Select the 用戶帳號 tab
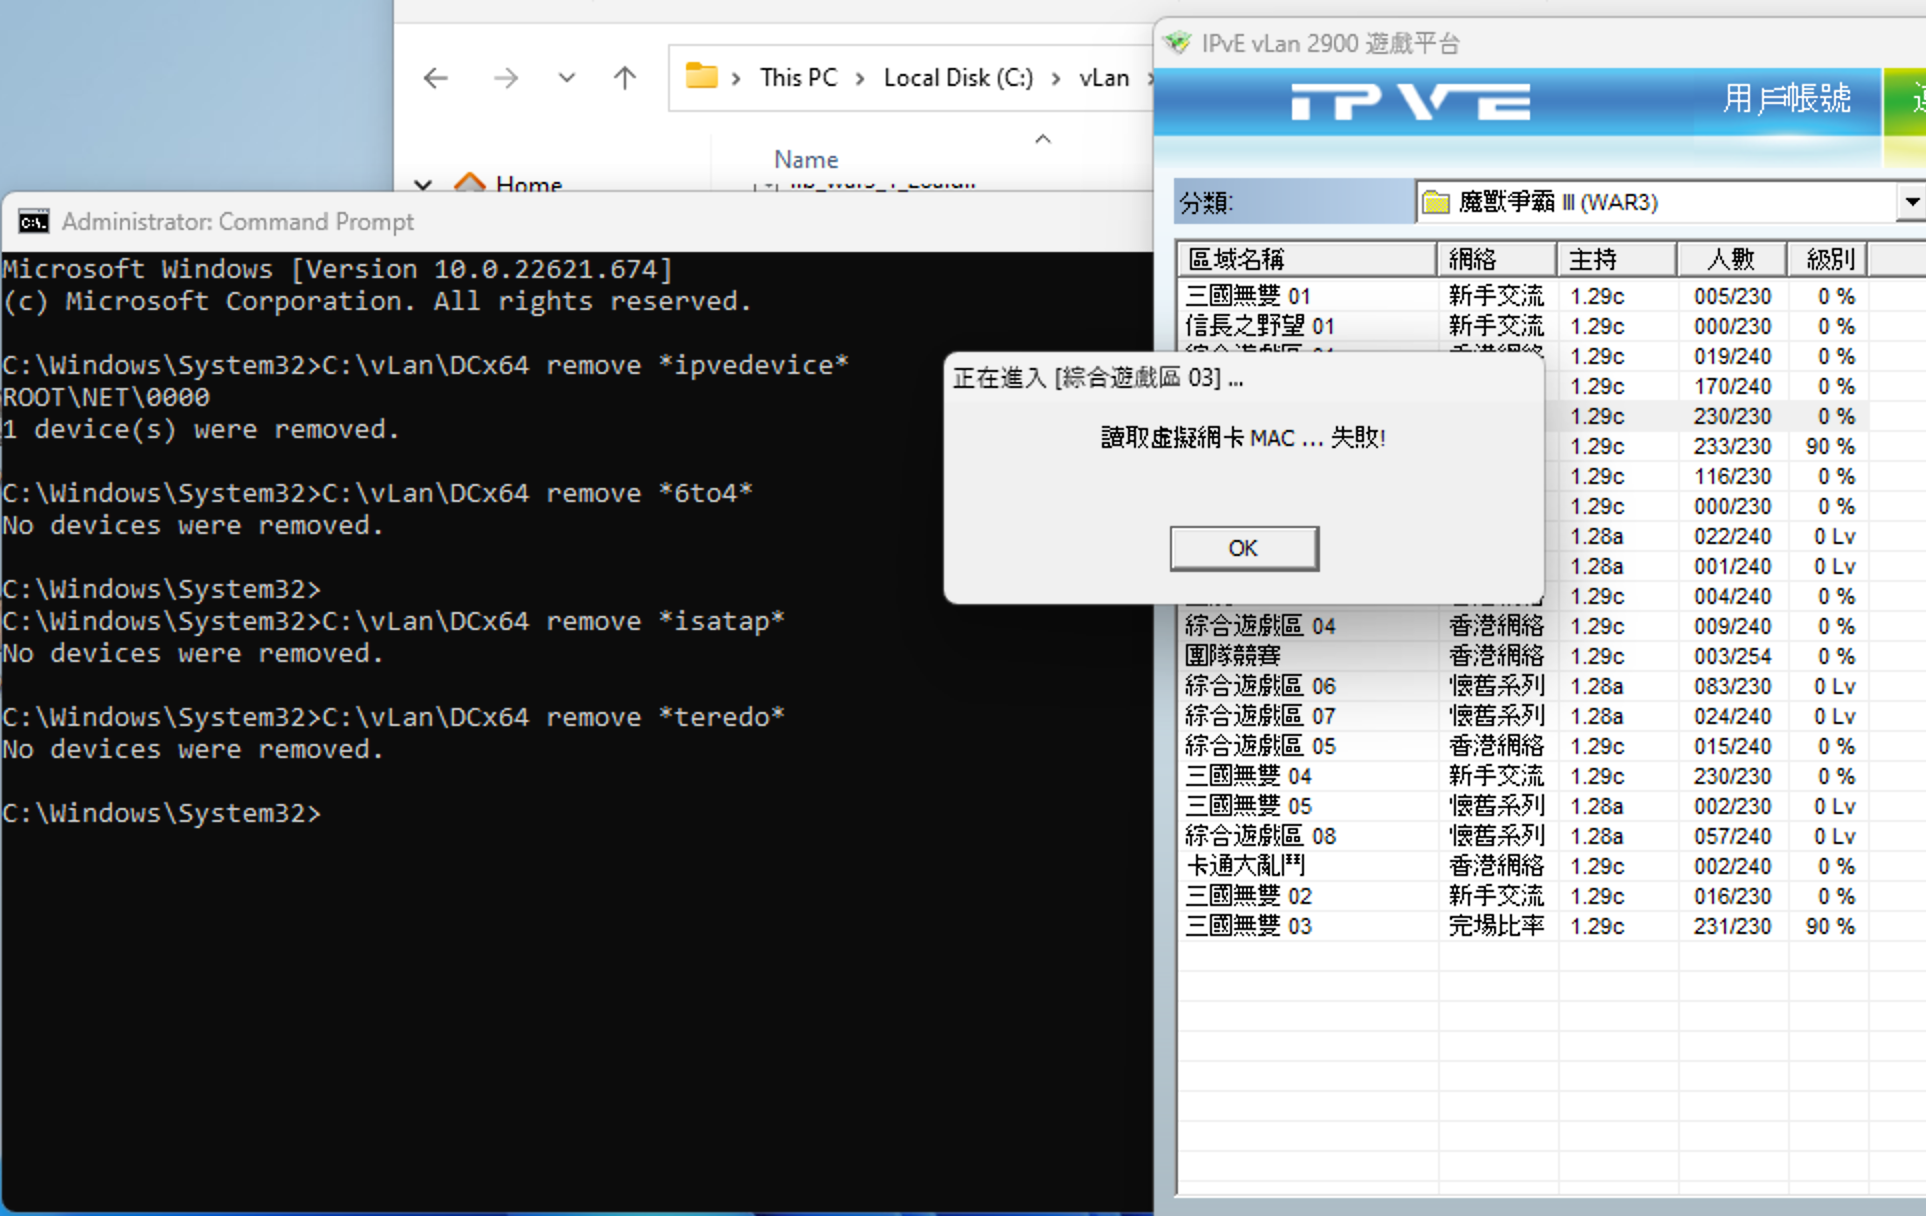This screenshot has height=1216, width=1926. (x=1786, y=99)
